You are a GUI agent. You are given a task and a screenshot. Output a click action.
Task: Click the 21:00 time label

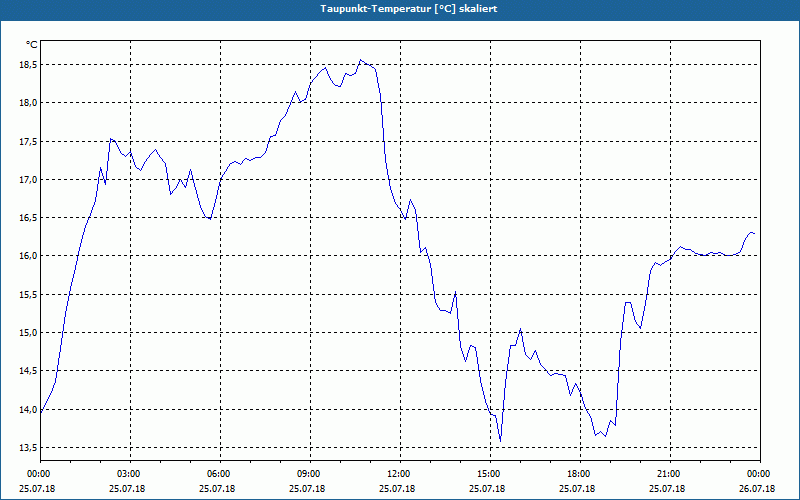(x=667, y=474)
